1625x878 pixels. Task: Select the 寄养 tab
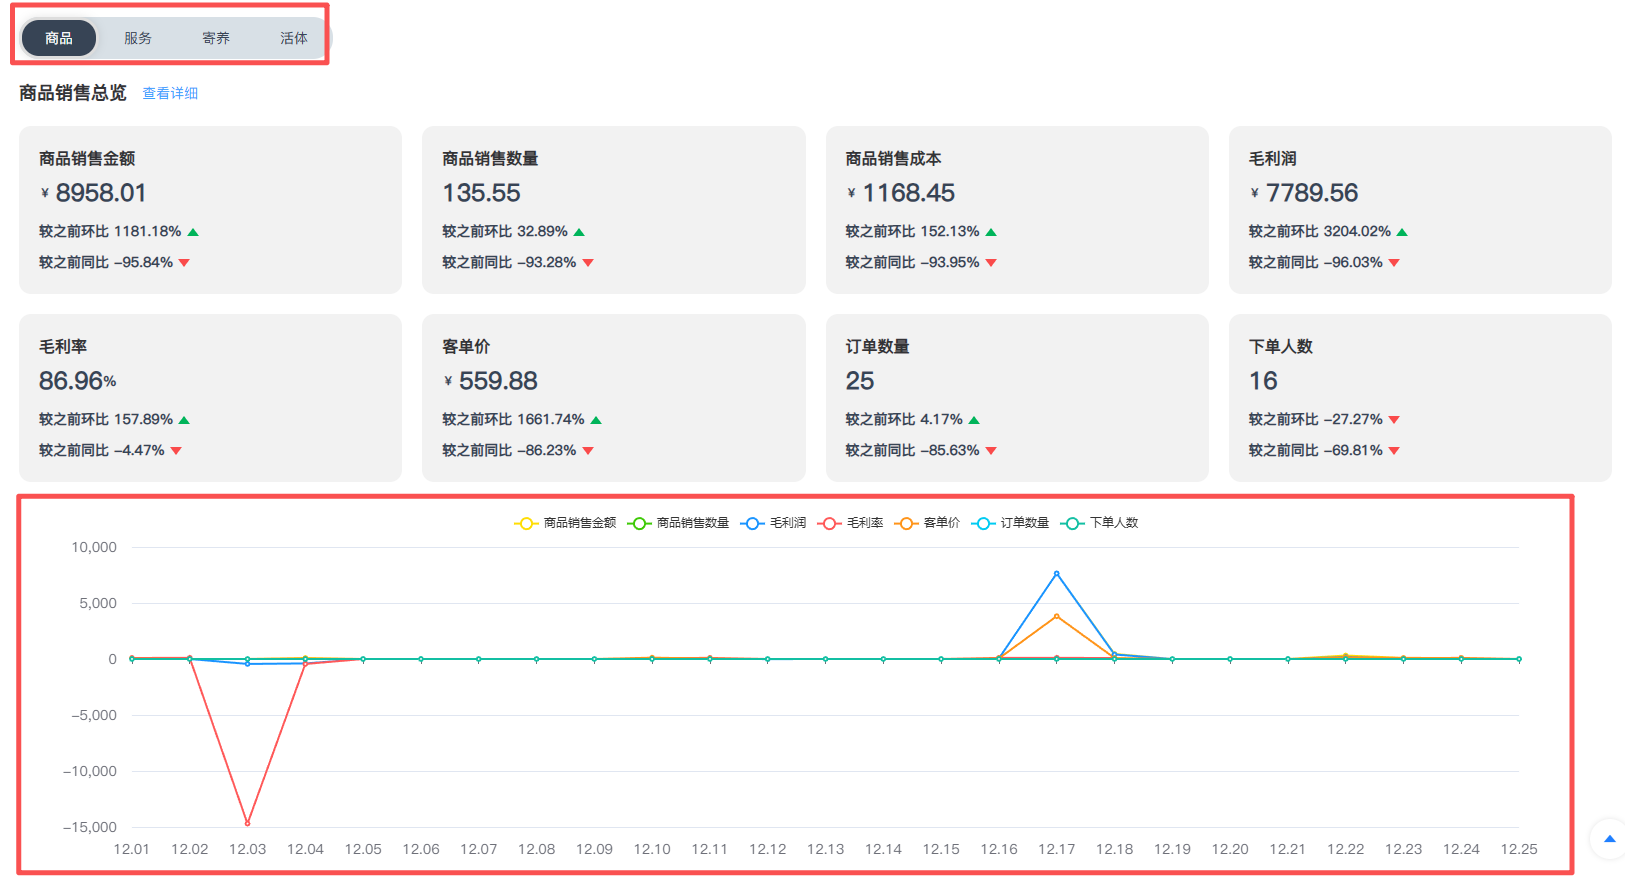point(216,38)
